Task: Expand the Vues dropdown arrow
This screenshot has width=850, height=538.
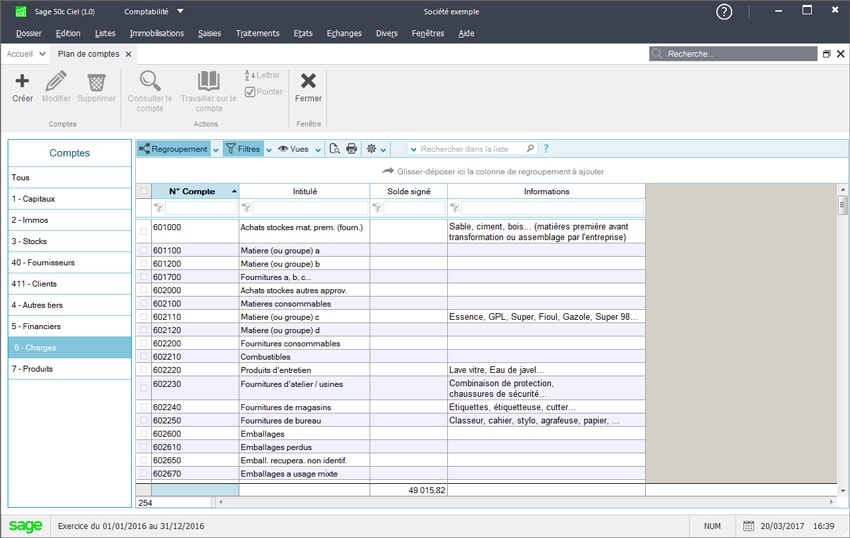Action: click(x=318, y=149)
